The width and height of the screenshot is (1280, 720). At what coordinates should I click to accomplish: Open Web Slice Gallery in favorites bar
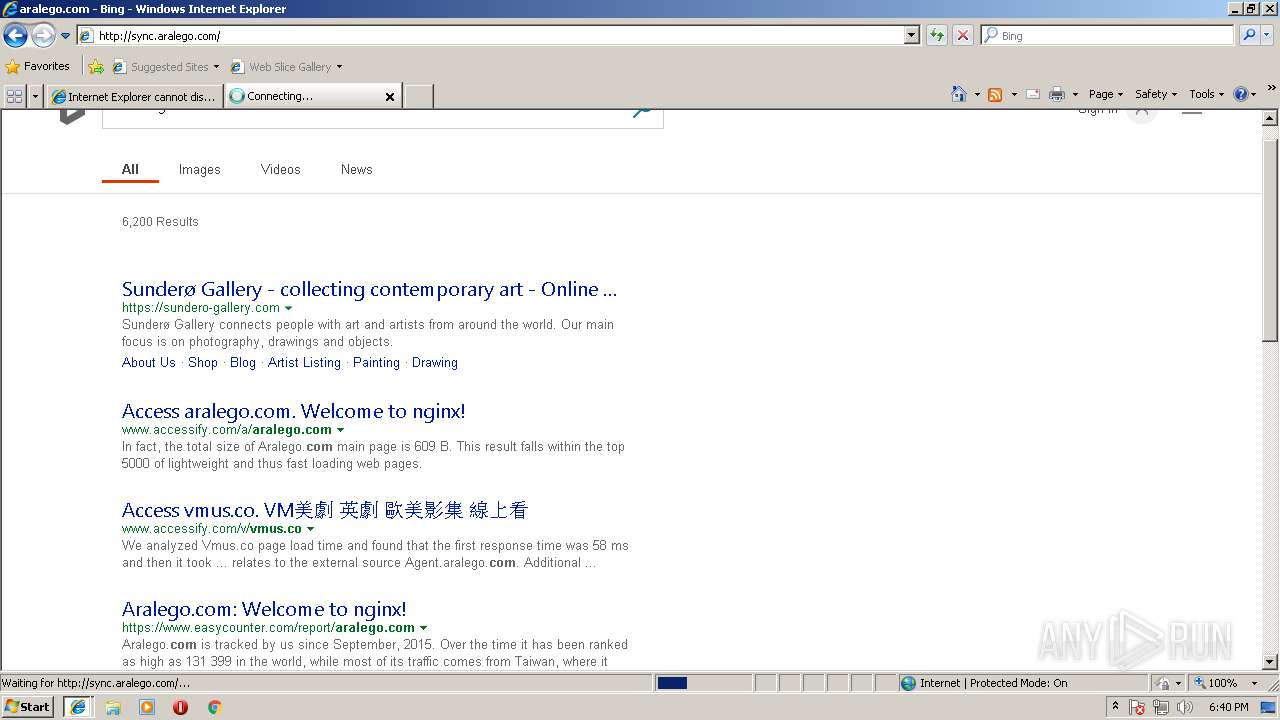[x=286, y=67]
